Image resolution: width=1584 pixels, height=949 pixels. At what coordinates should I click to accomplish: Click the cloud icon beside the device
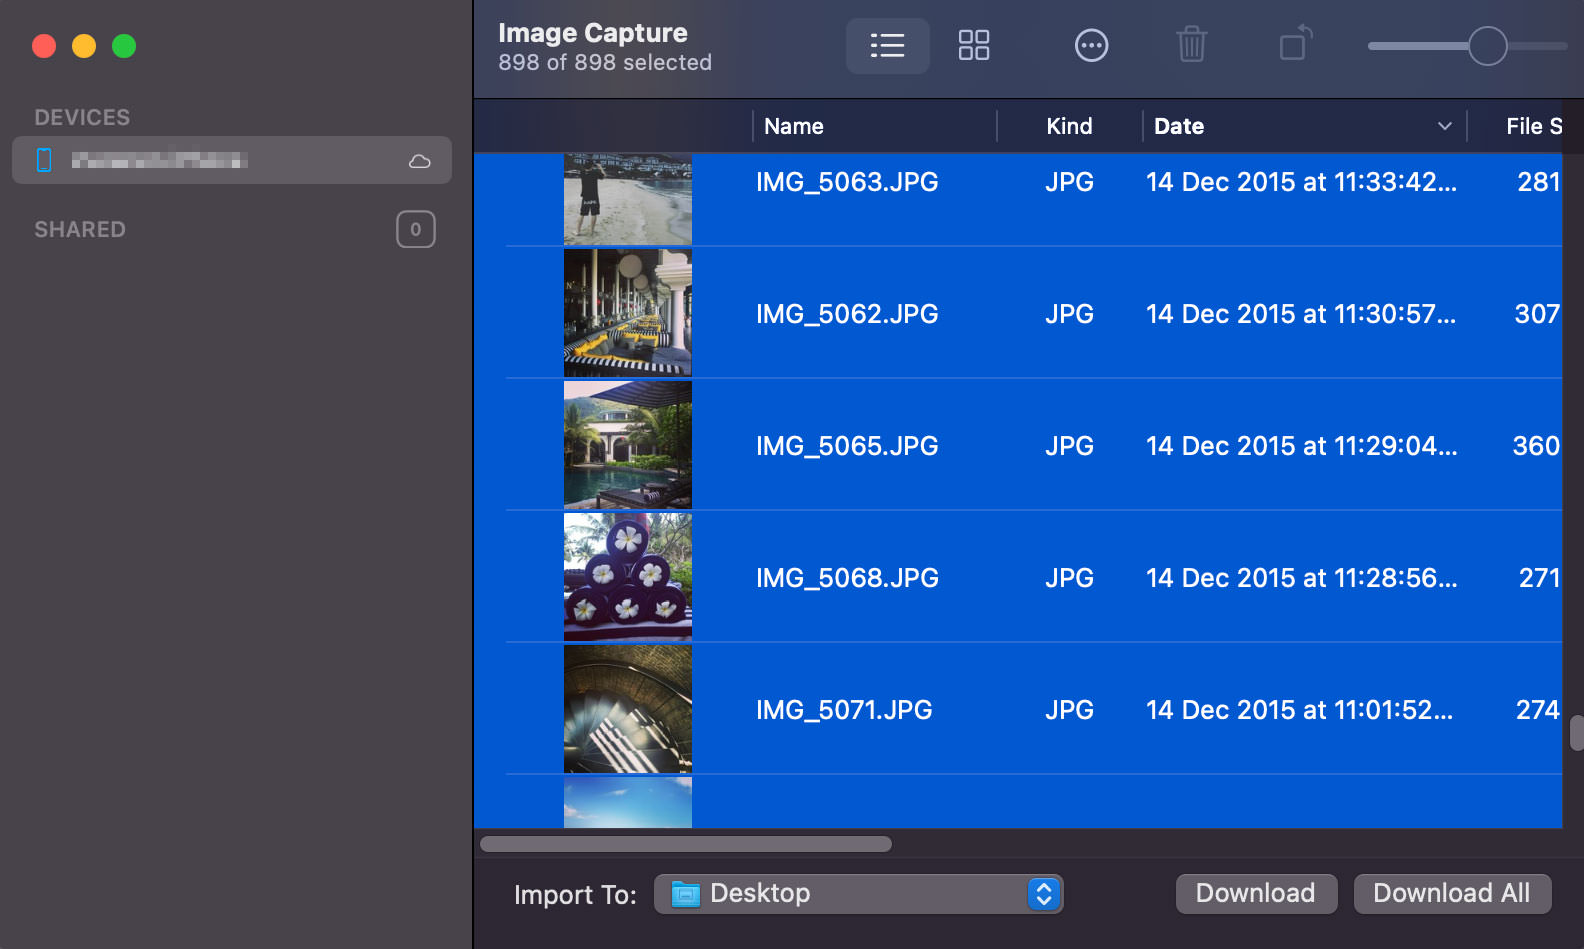coord(420,161)
